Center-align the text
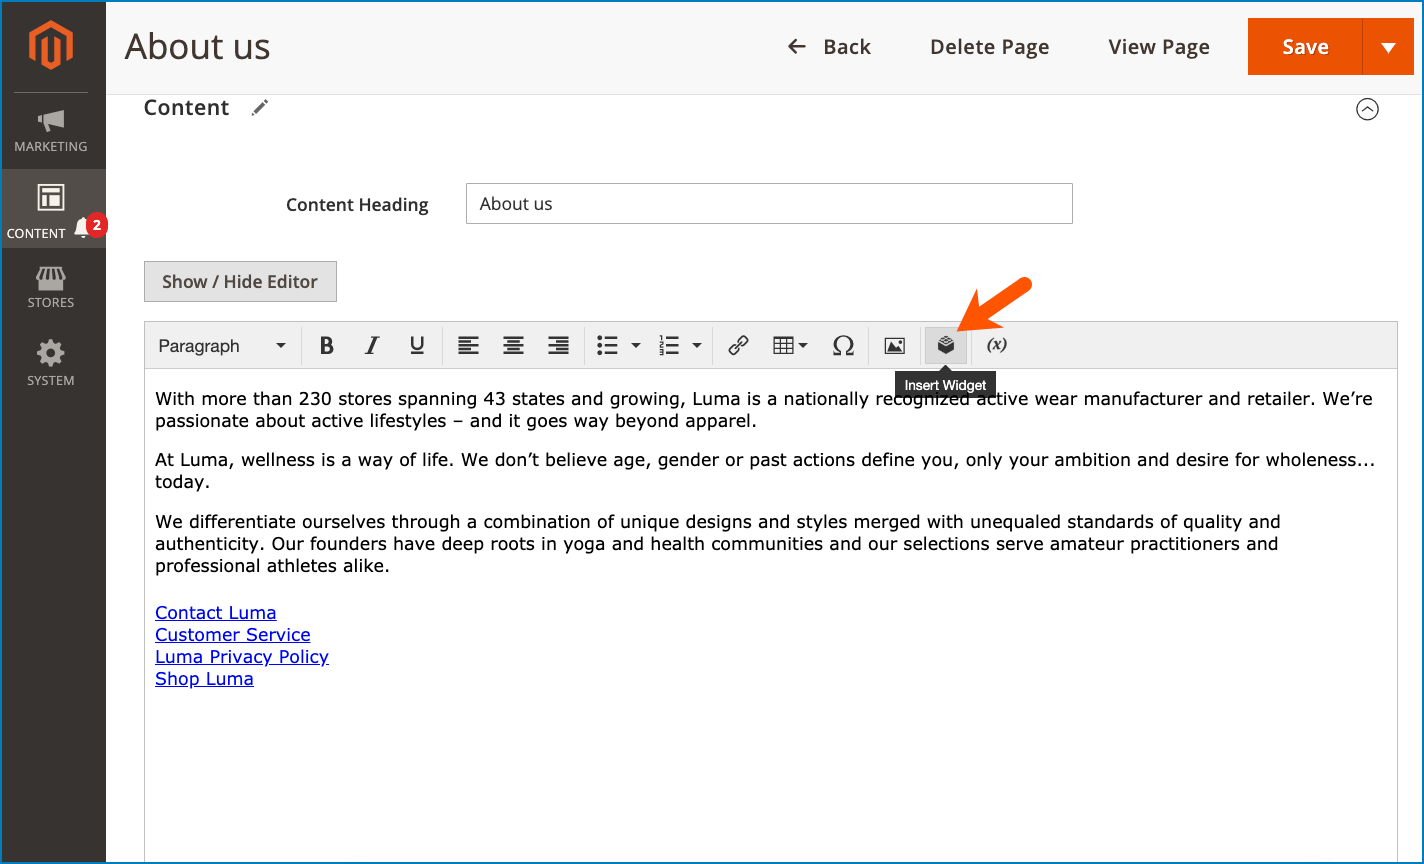1424x864 pixels. click(513, 345)
